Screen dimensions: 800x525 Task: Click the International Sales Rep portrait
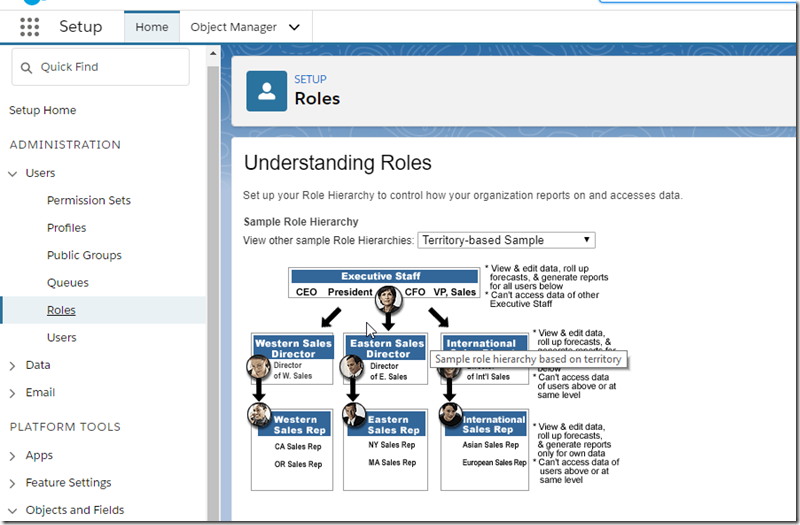point(451,415)
